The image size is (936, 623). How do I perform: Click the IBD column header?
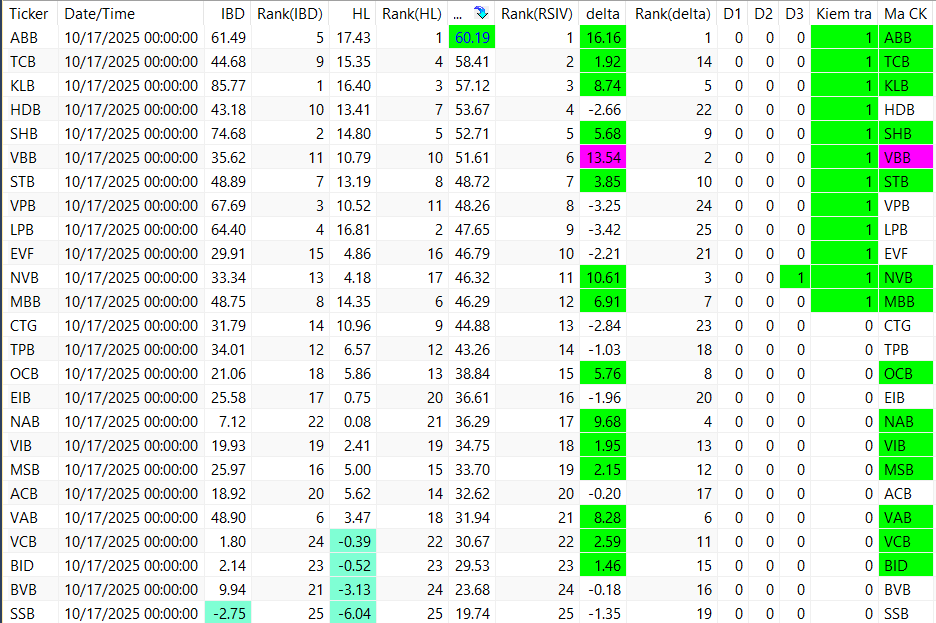click(232, 13)
